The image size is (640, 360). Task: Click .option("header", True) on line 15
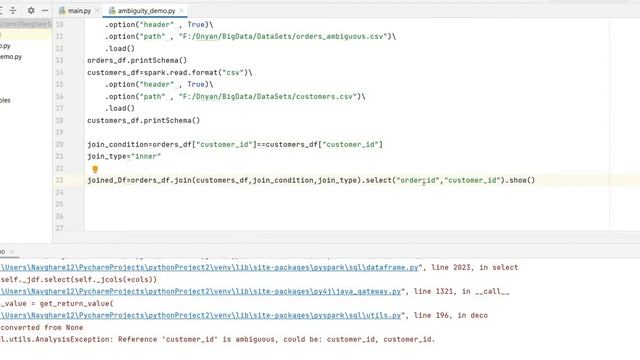[159, 84]
